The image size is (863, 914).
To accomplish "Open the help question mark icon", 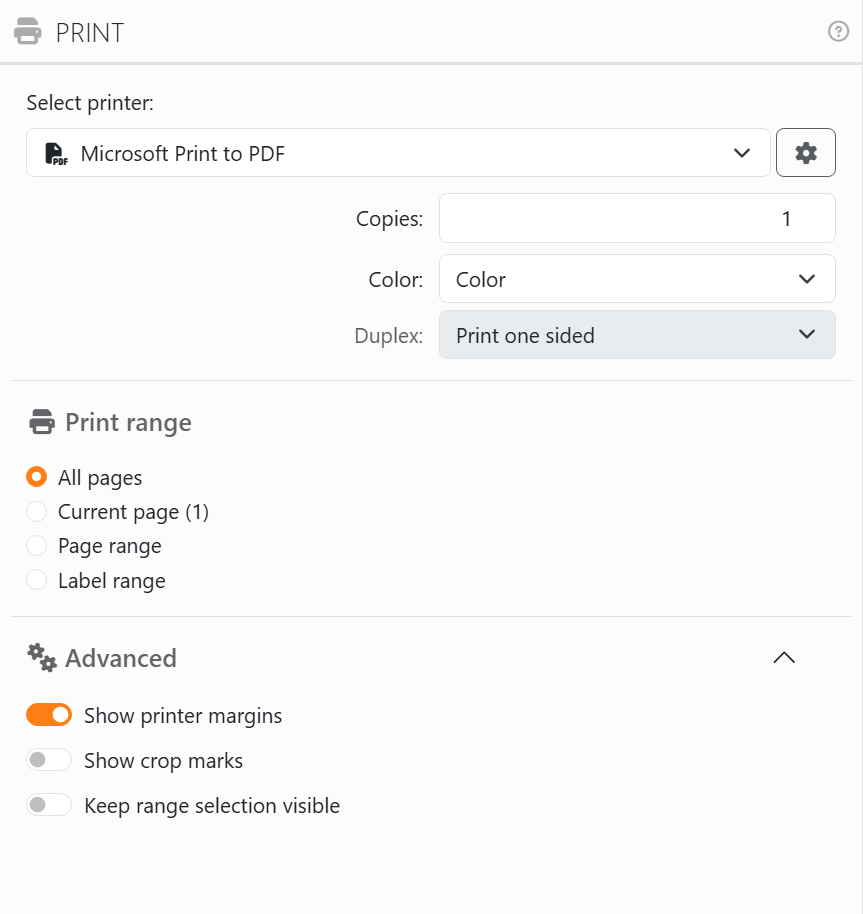I will pyautogui.click(x=838, y=31).
